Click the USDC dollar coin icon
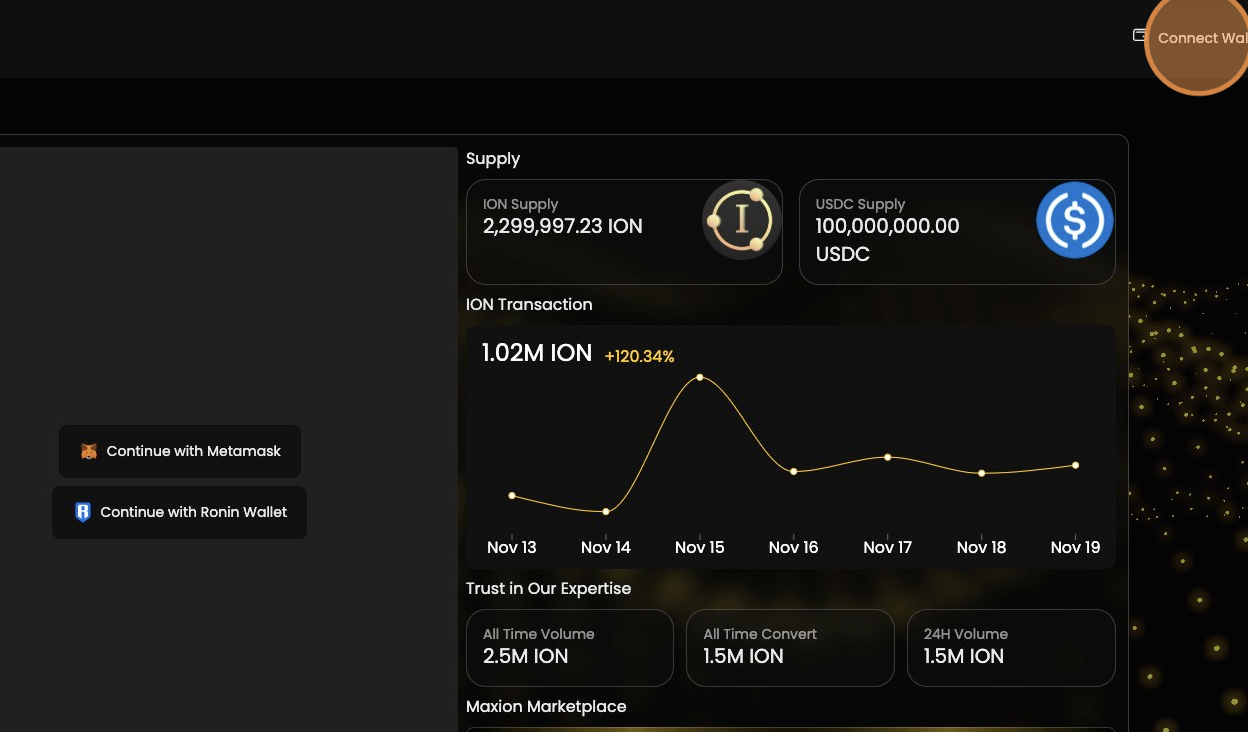This screenshot has width=1248, height=732. coord(1075,220)
